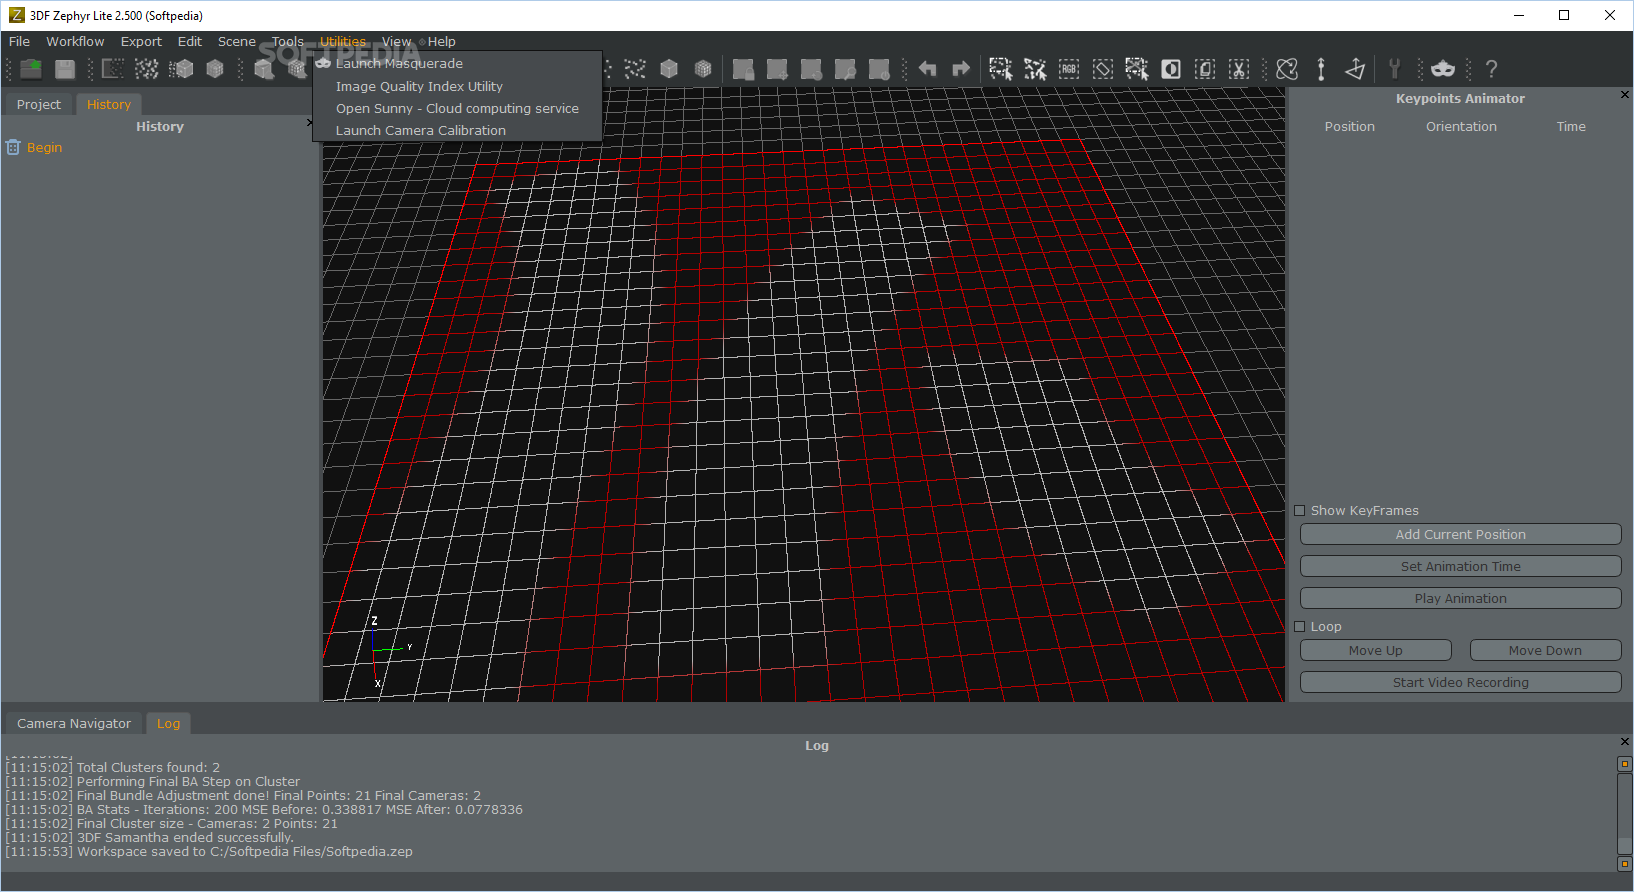1634x892 pixels.
Task: Click the Time column header
Action: [x=1571, y=127]
